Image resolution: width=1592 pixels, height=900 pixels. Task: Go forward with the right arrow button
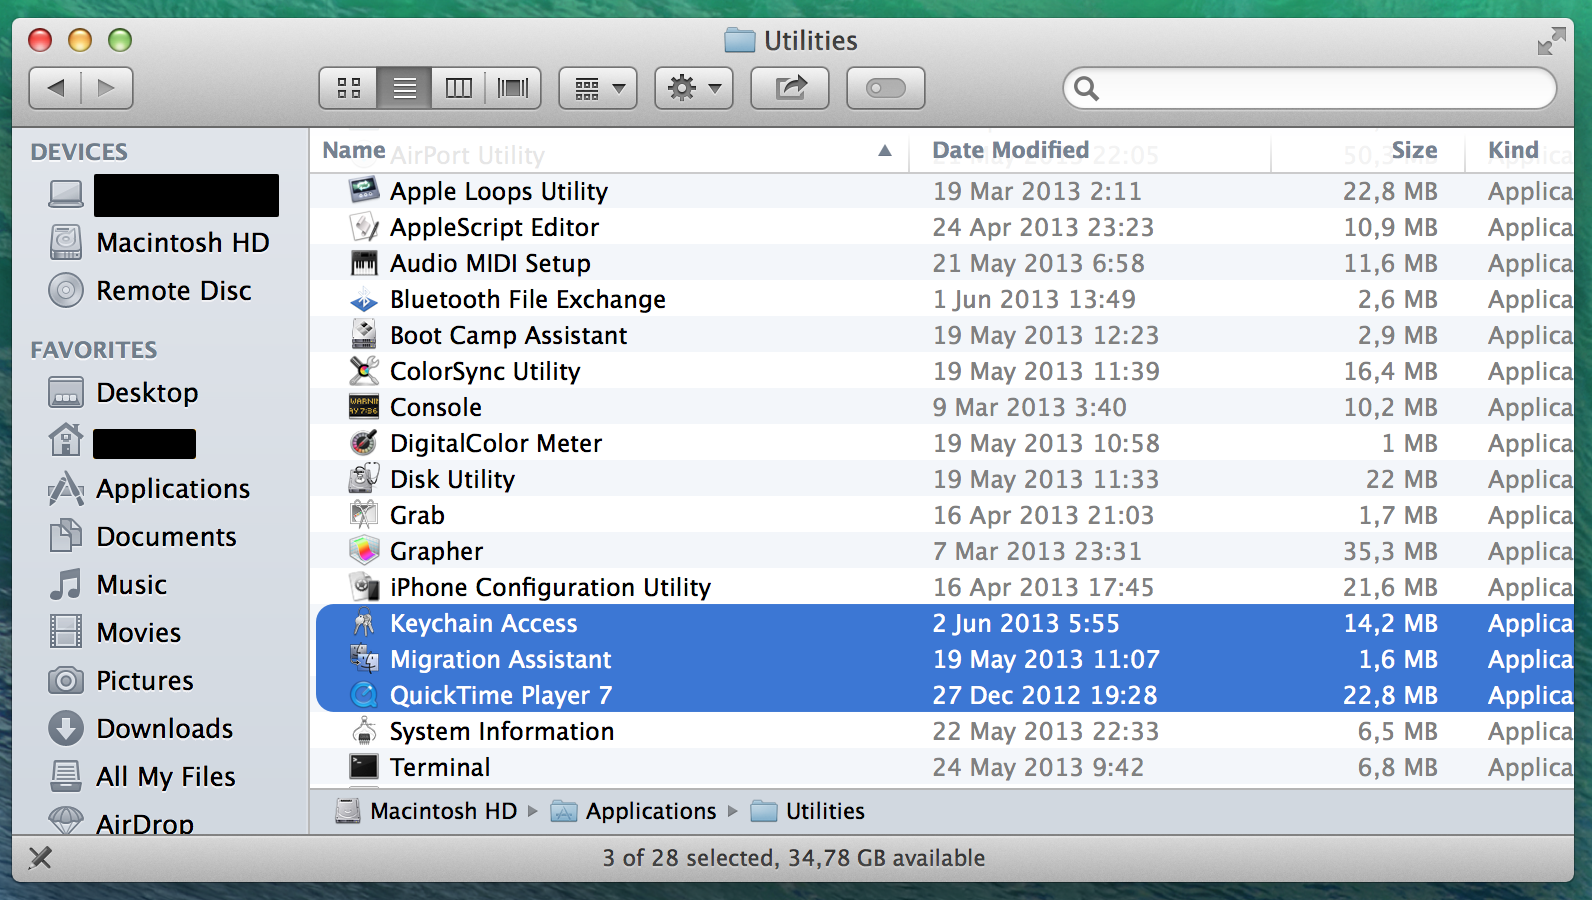pos(107,88)
